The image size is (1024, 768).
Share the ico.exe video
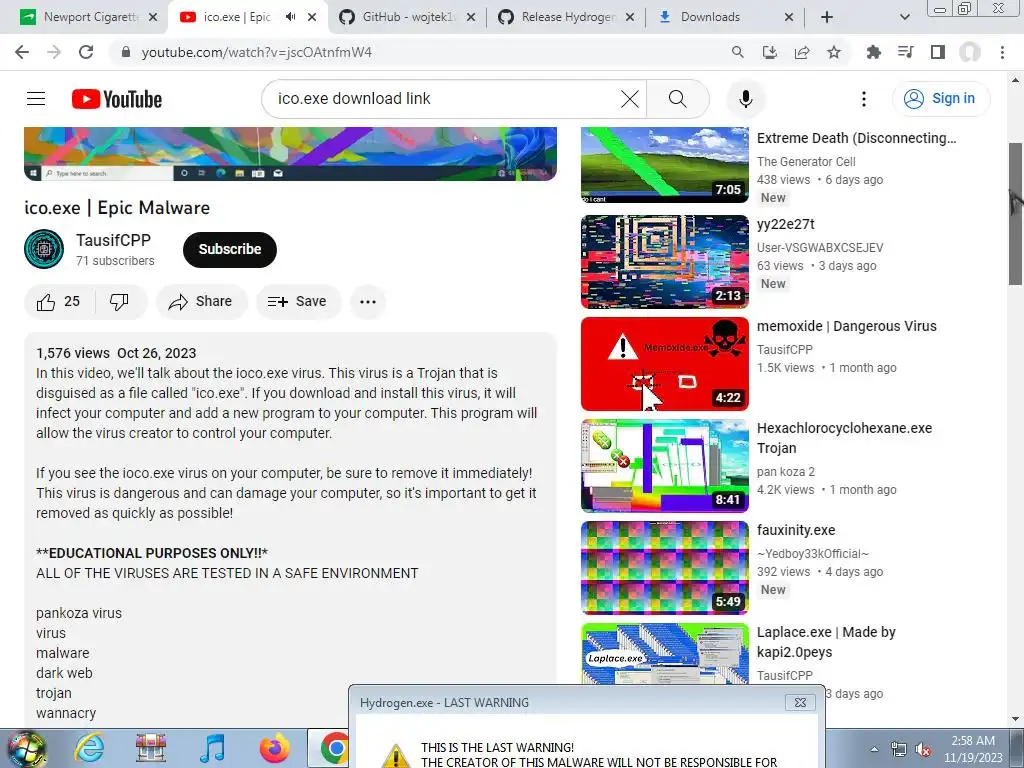201,302
